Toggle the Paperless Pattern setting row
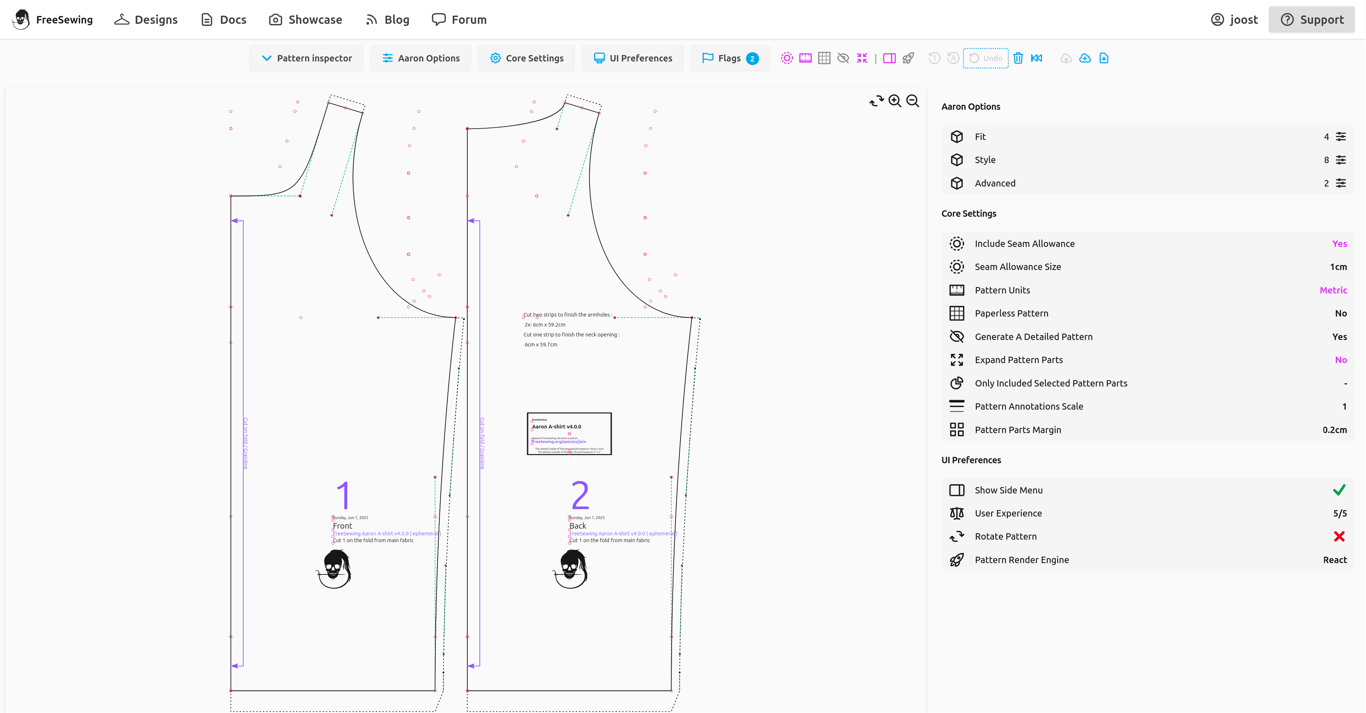 [x=1148, y=313]
